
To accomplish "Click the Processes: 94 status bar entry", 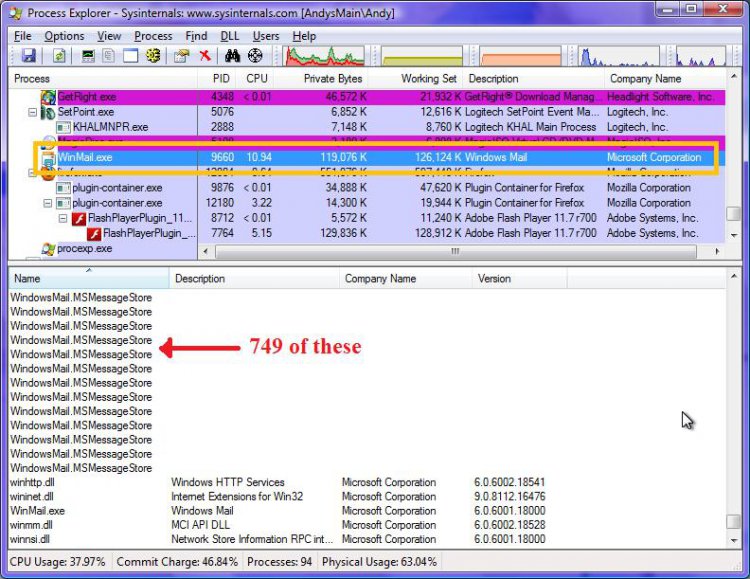I will coord(279,562).
